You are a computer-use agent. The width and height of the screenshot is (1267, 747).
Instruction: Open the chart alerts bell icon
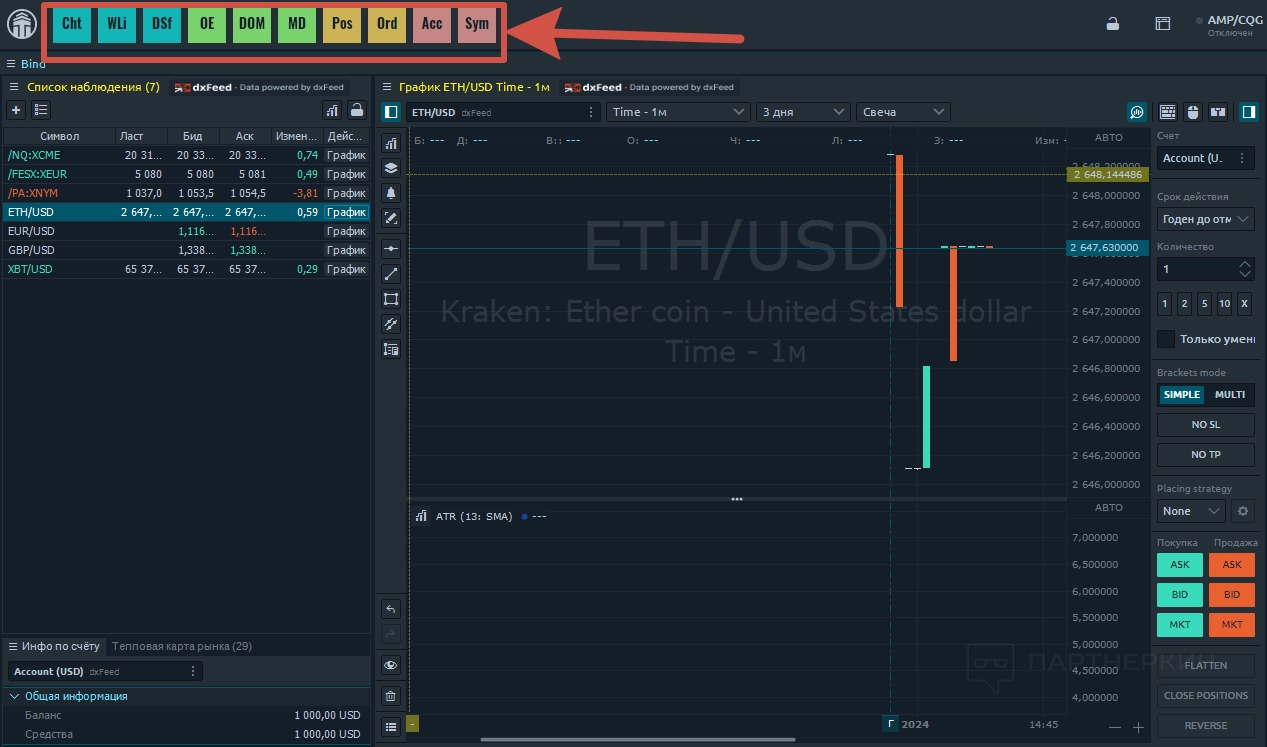tap(391, 193)
